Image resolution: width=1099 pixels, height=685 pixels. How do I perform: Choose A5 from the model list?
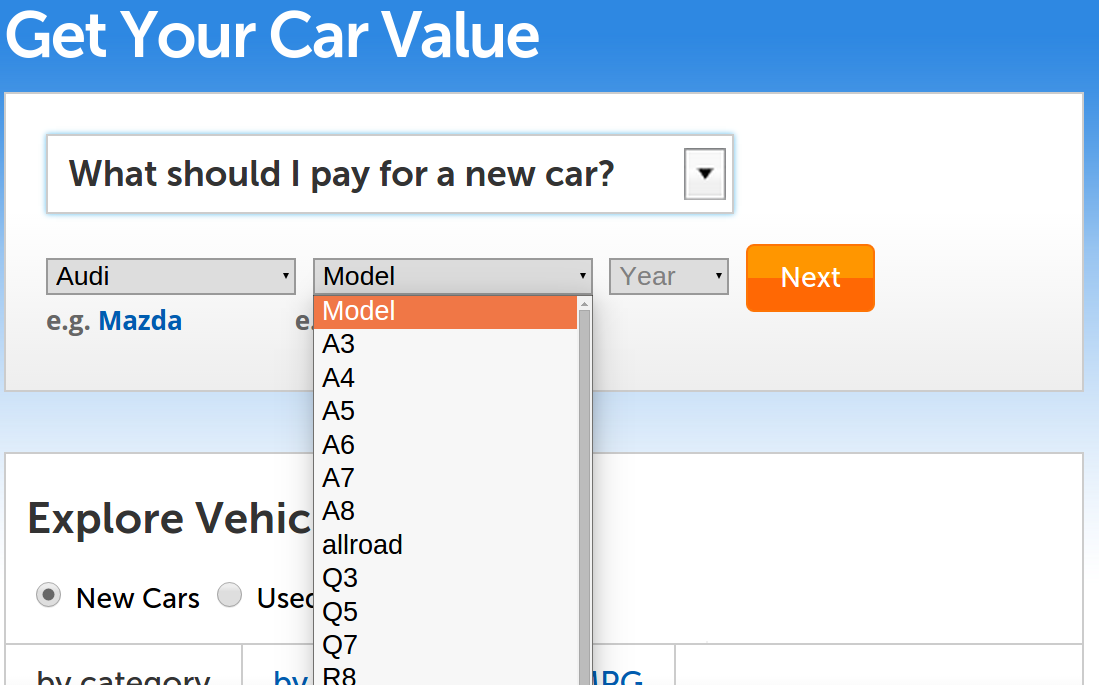[445, 411]
